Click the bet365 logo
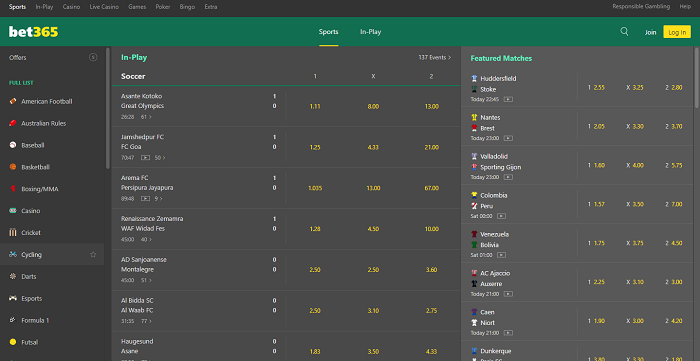 tap(33, 32)
